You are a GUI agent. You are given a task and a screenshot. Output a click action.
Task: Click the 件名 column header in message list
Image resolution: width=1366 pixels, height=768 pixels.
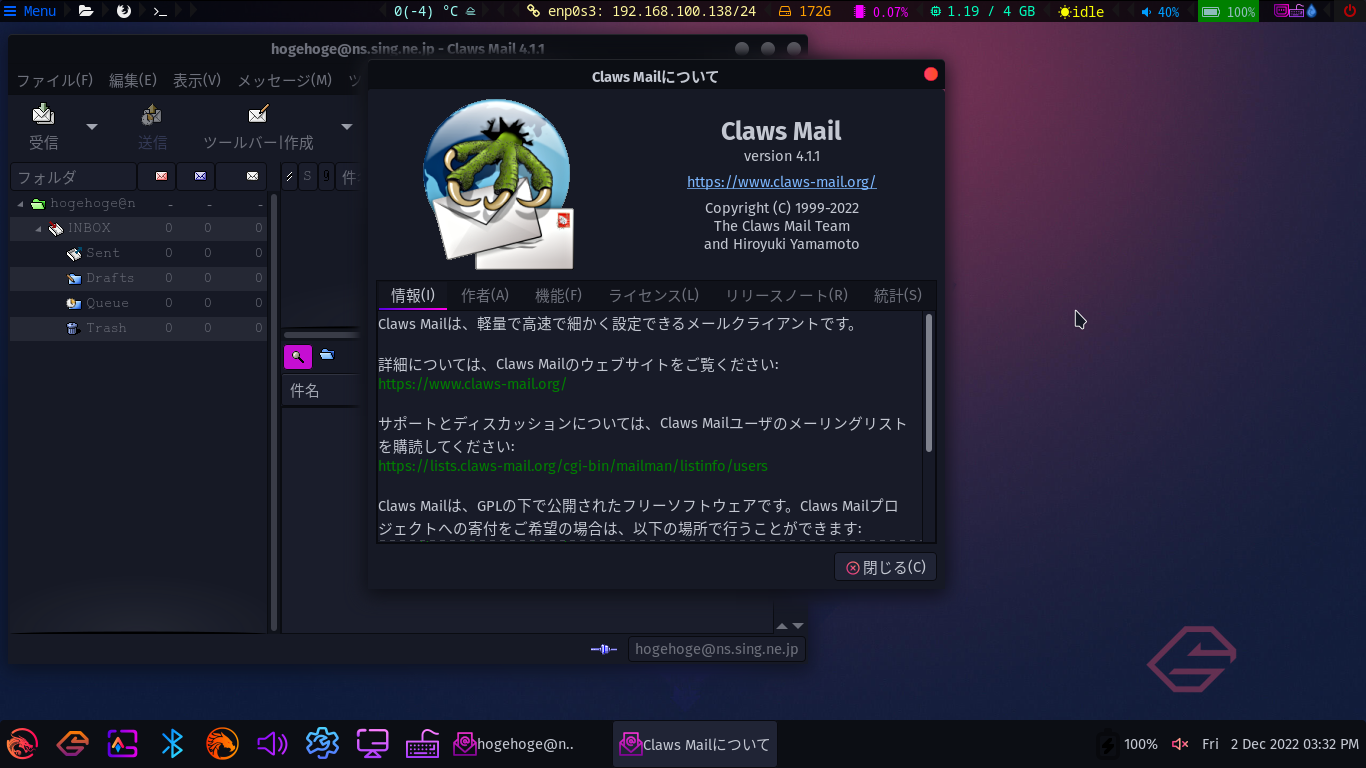point(320,391)
